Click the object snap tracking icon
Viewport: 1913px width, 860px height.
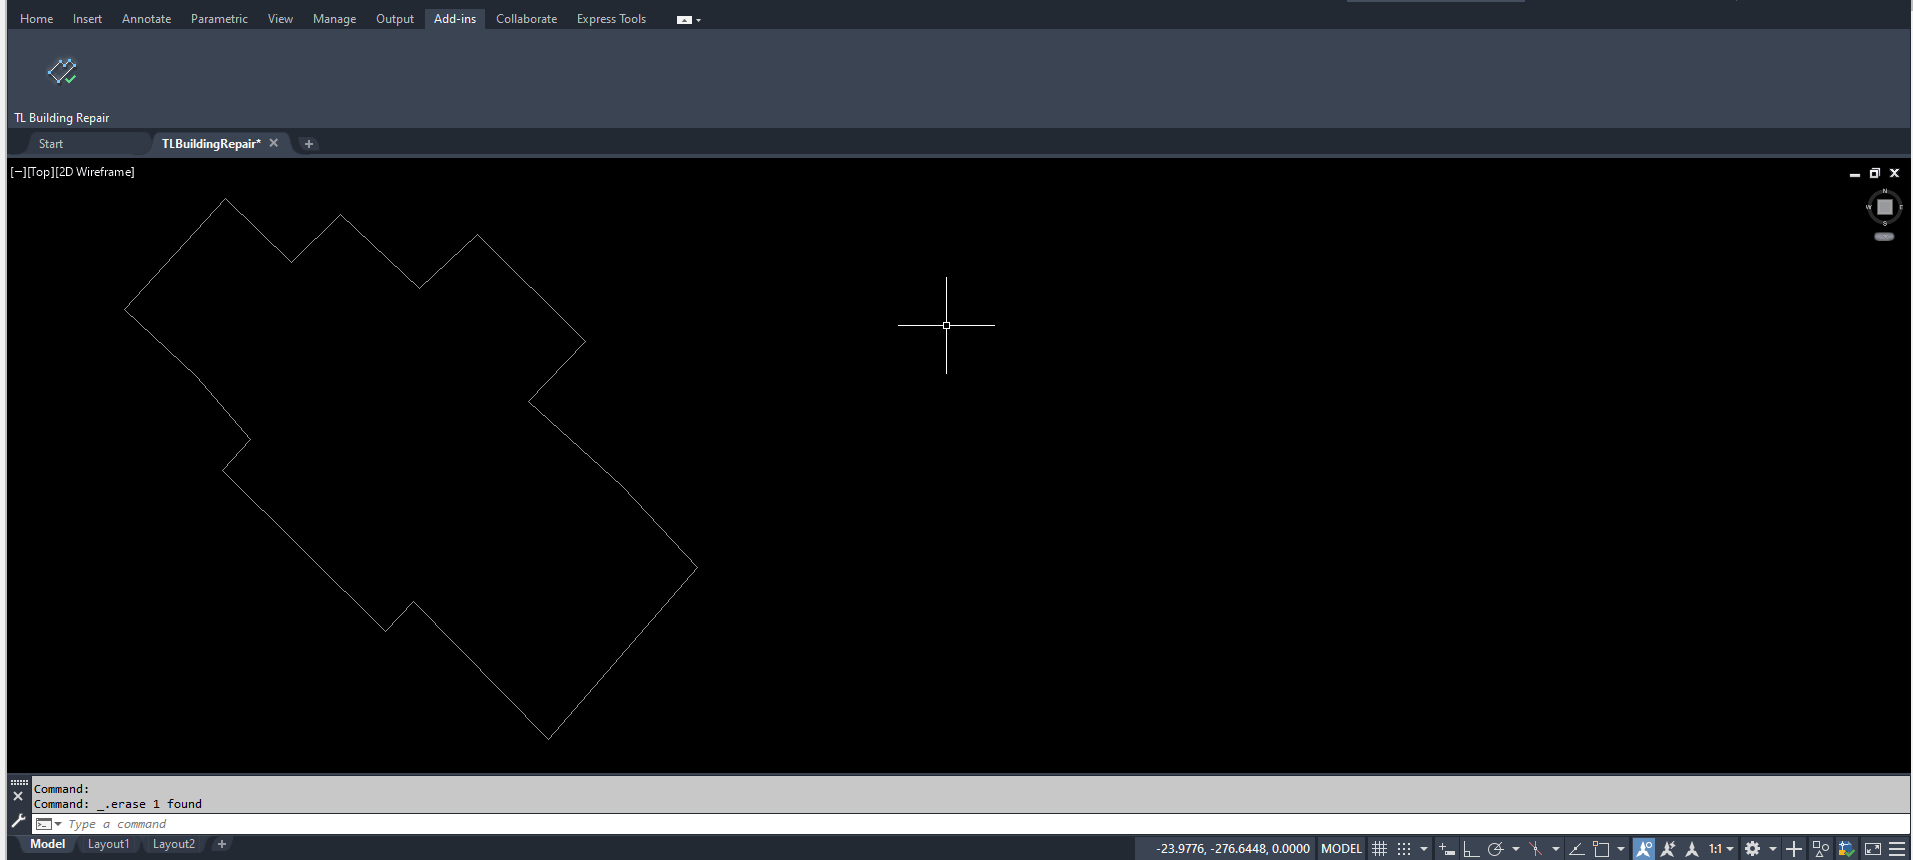point(1576,849)
